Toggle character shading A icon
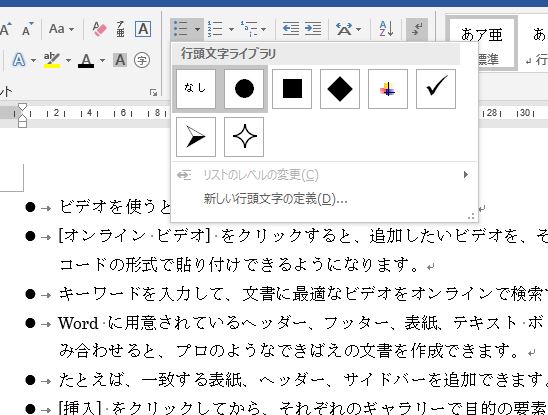This screenshot has height=415, width=548. [x=120, y=60]
